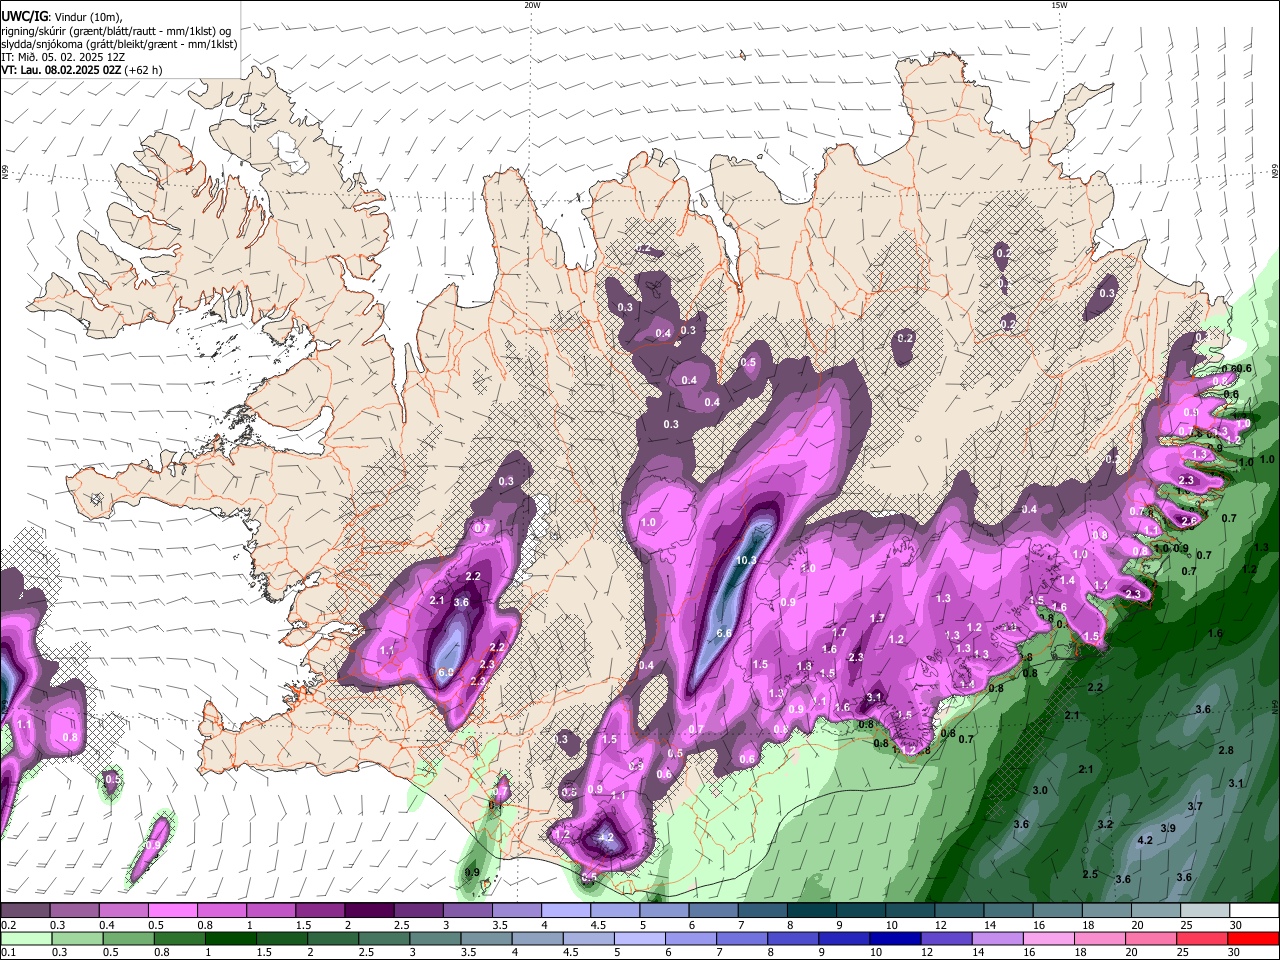This screenshot has width=1280, height=960.
Task: Click the 20W longitude label
Action: coord(532,5)
